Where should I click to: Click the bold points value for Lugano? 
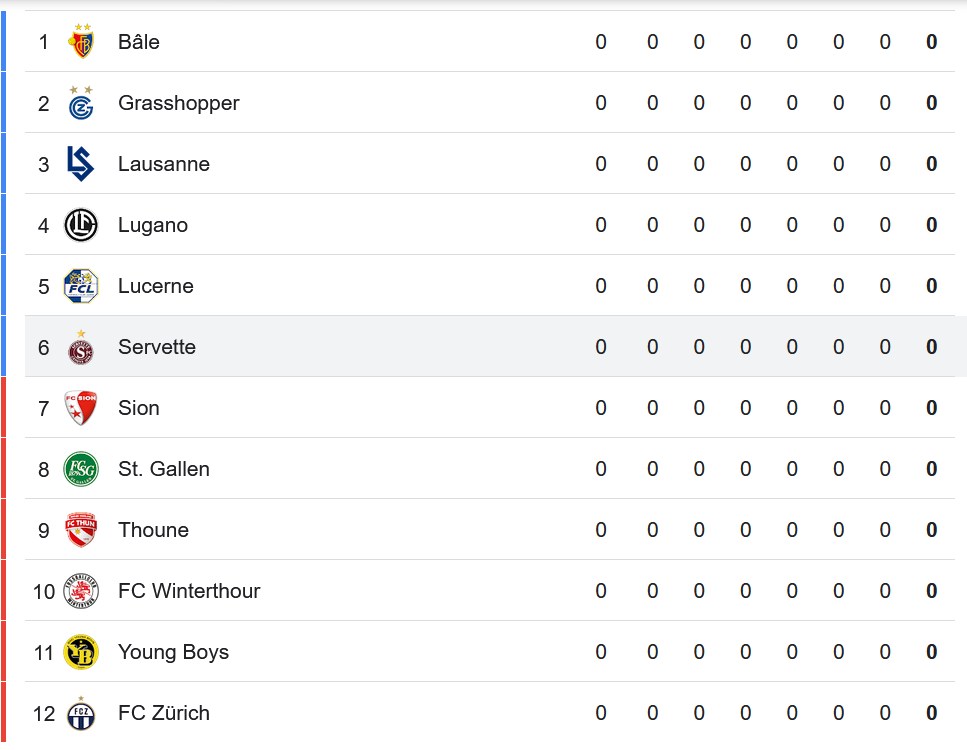[x=931, y=225]
